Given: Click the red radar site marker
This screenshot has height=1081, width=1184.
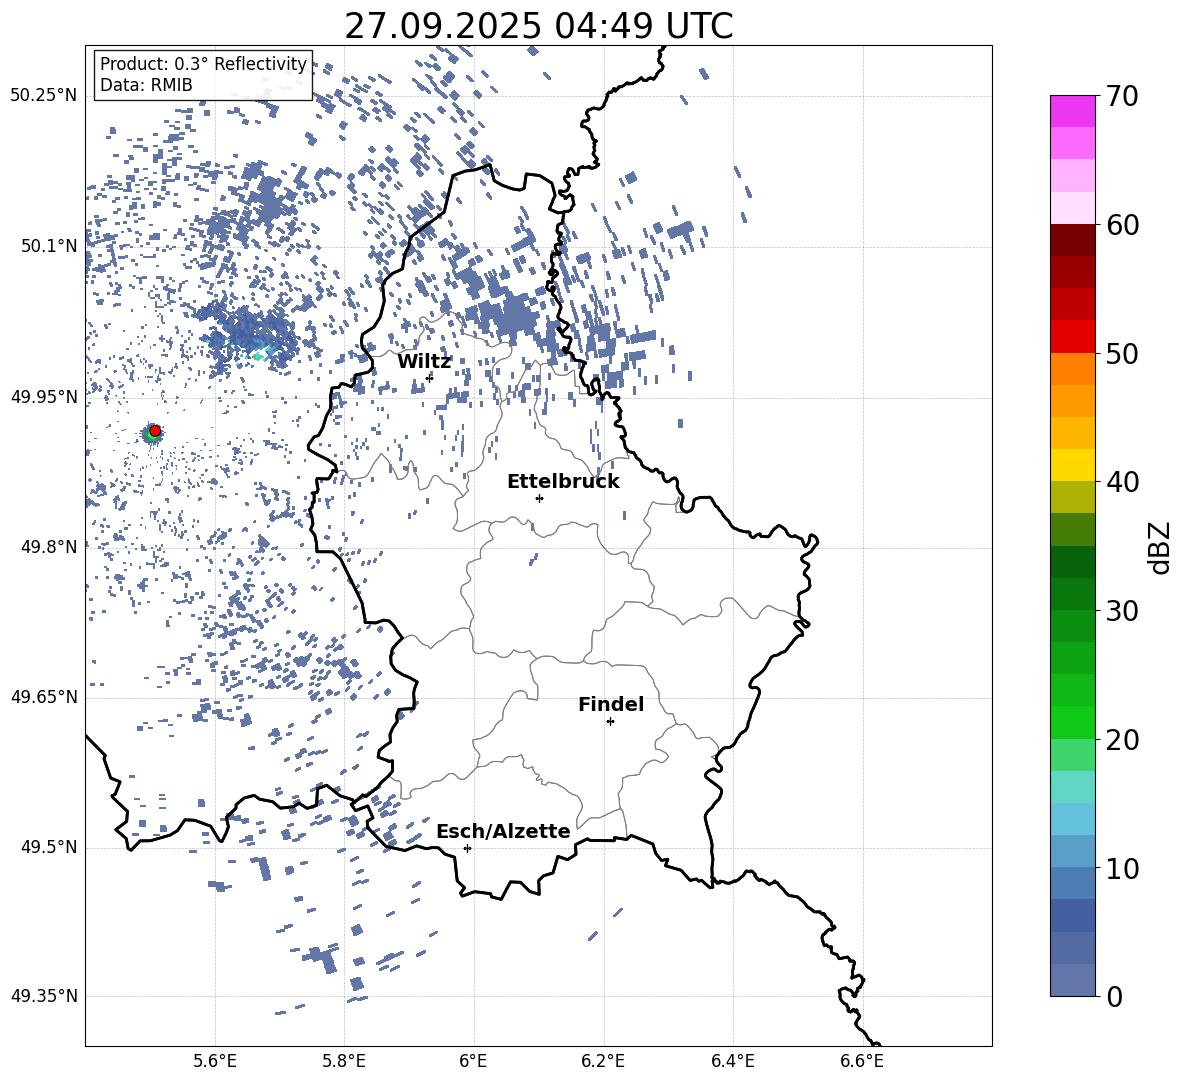Looking at the screenshot, I should 155,430.
